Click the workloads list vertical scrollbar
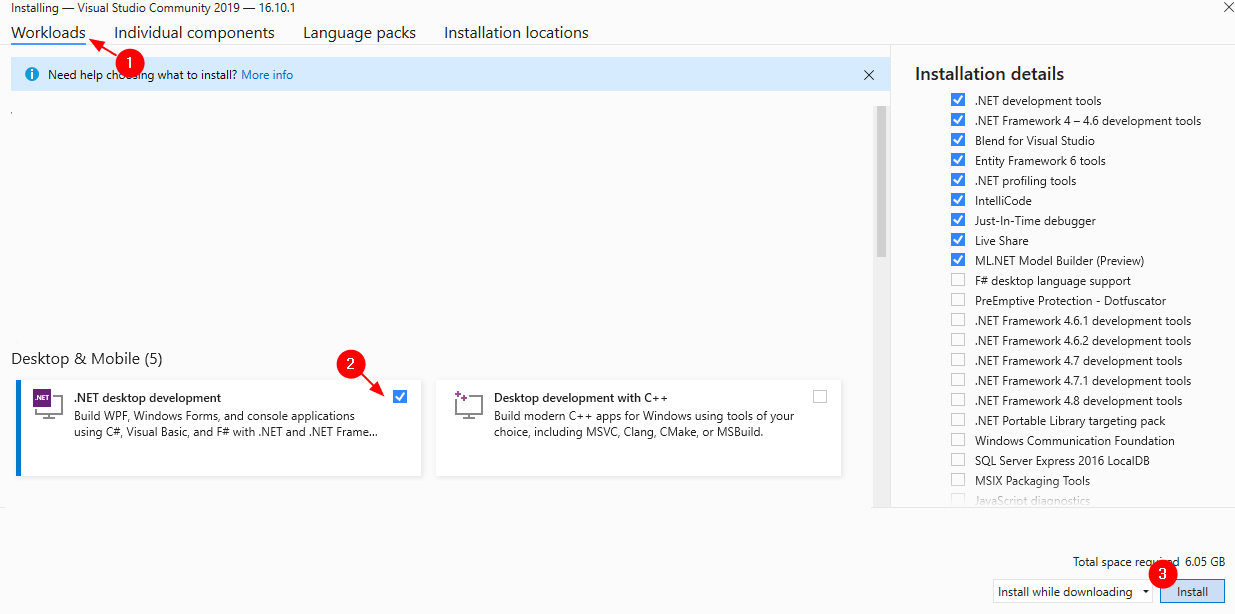This screenshot has width=1235, height=614. tap(881, 182)
